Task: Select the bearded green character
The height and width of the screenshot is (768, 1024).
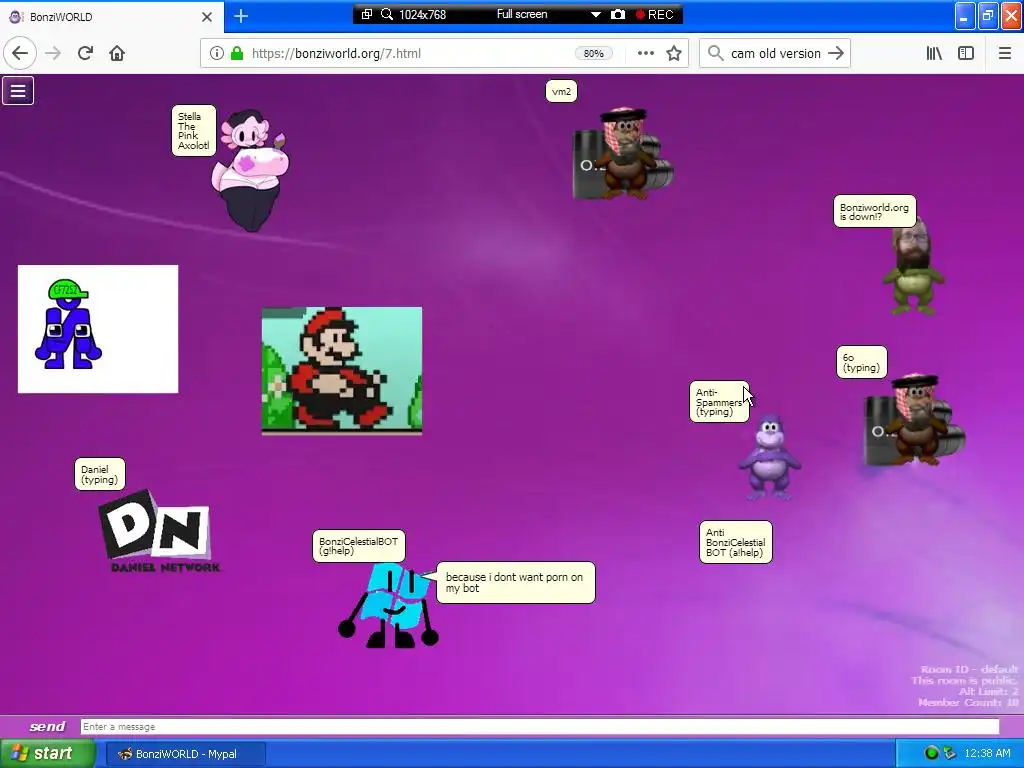Action: tap(913, 266)
